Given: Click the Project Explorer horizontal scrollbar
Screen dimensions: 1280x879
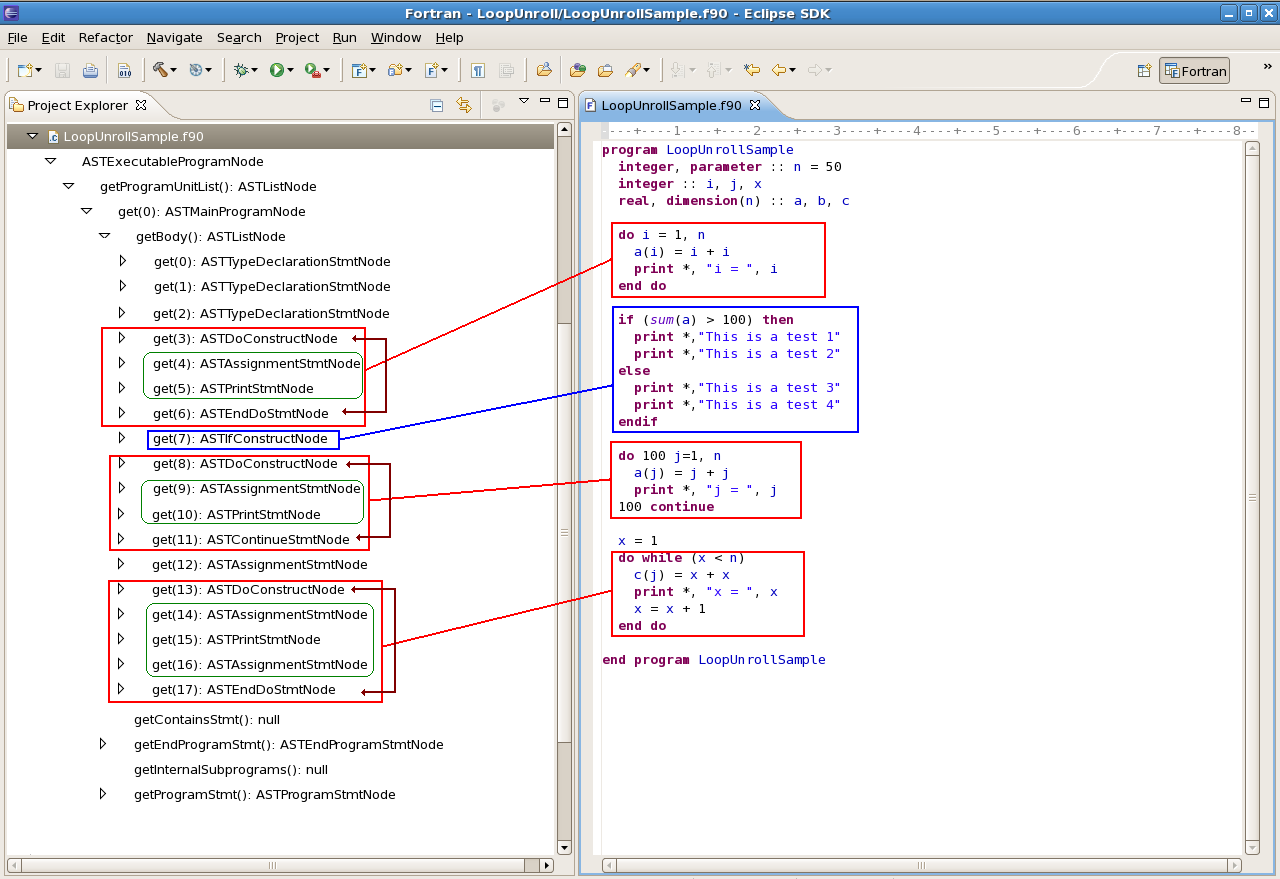Looking at the screenshot, I should pos(281,865).
